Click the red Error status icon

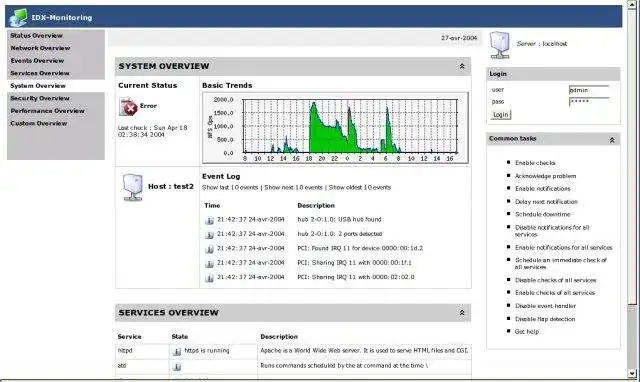(128, 107)
